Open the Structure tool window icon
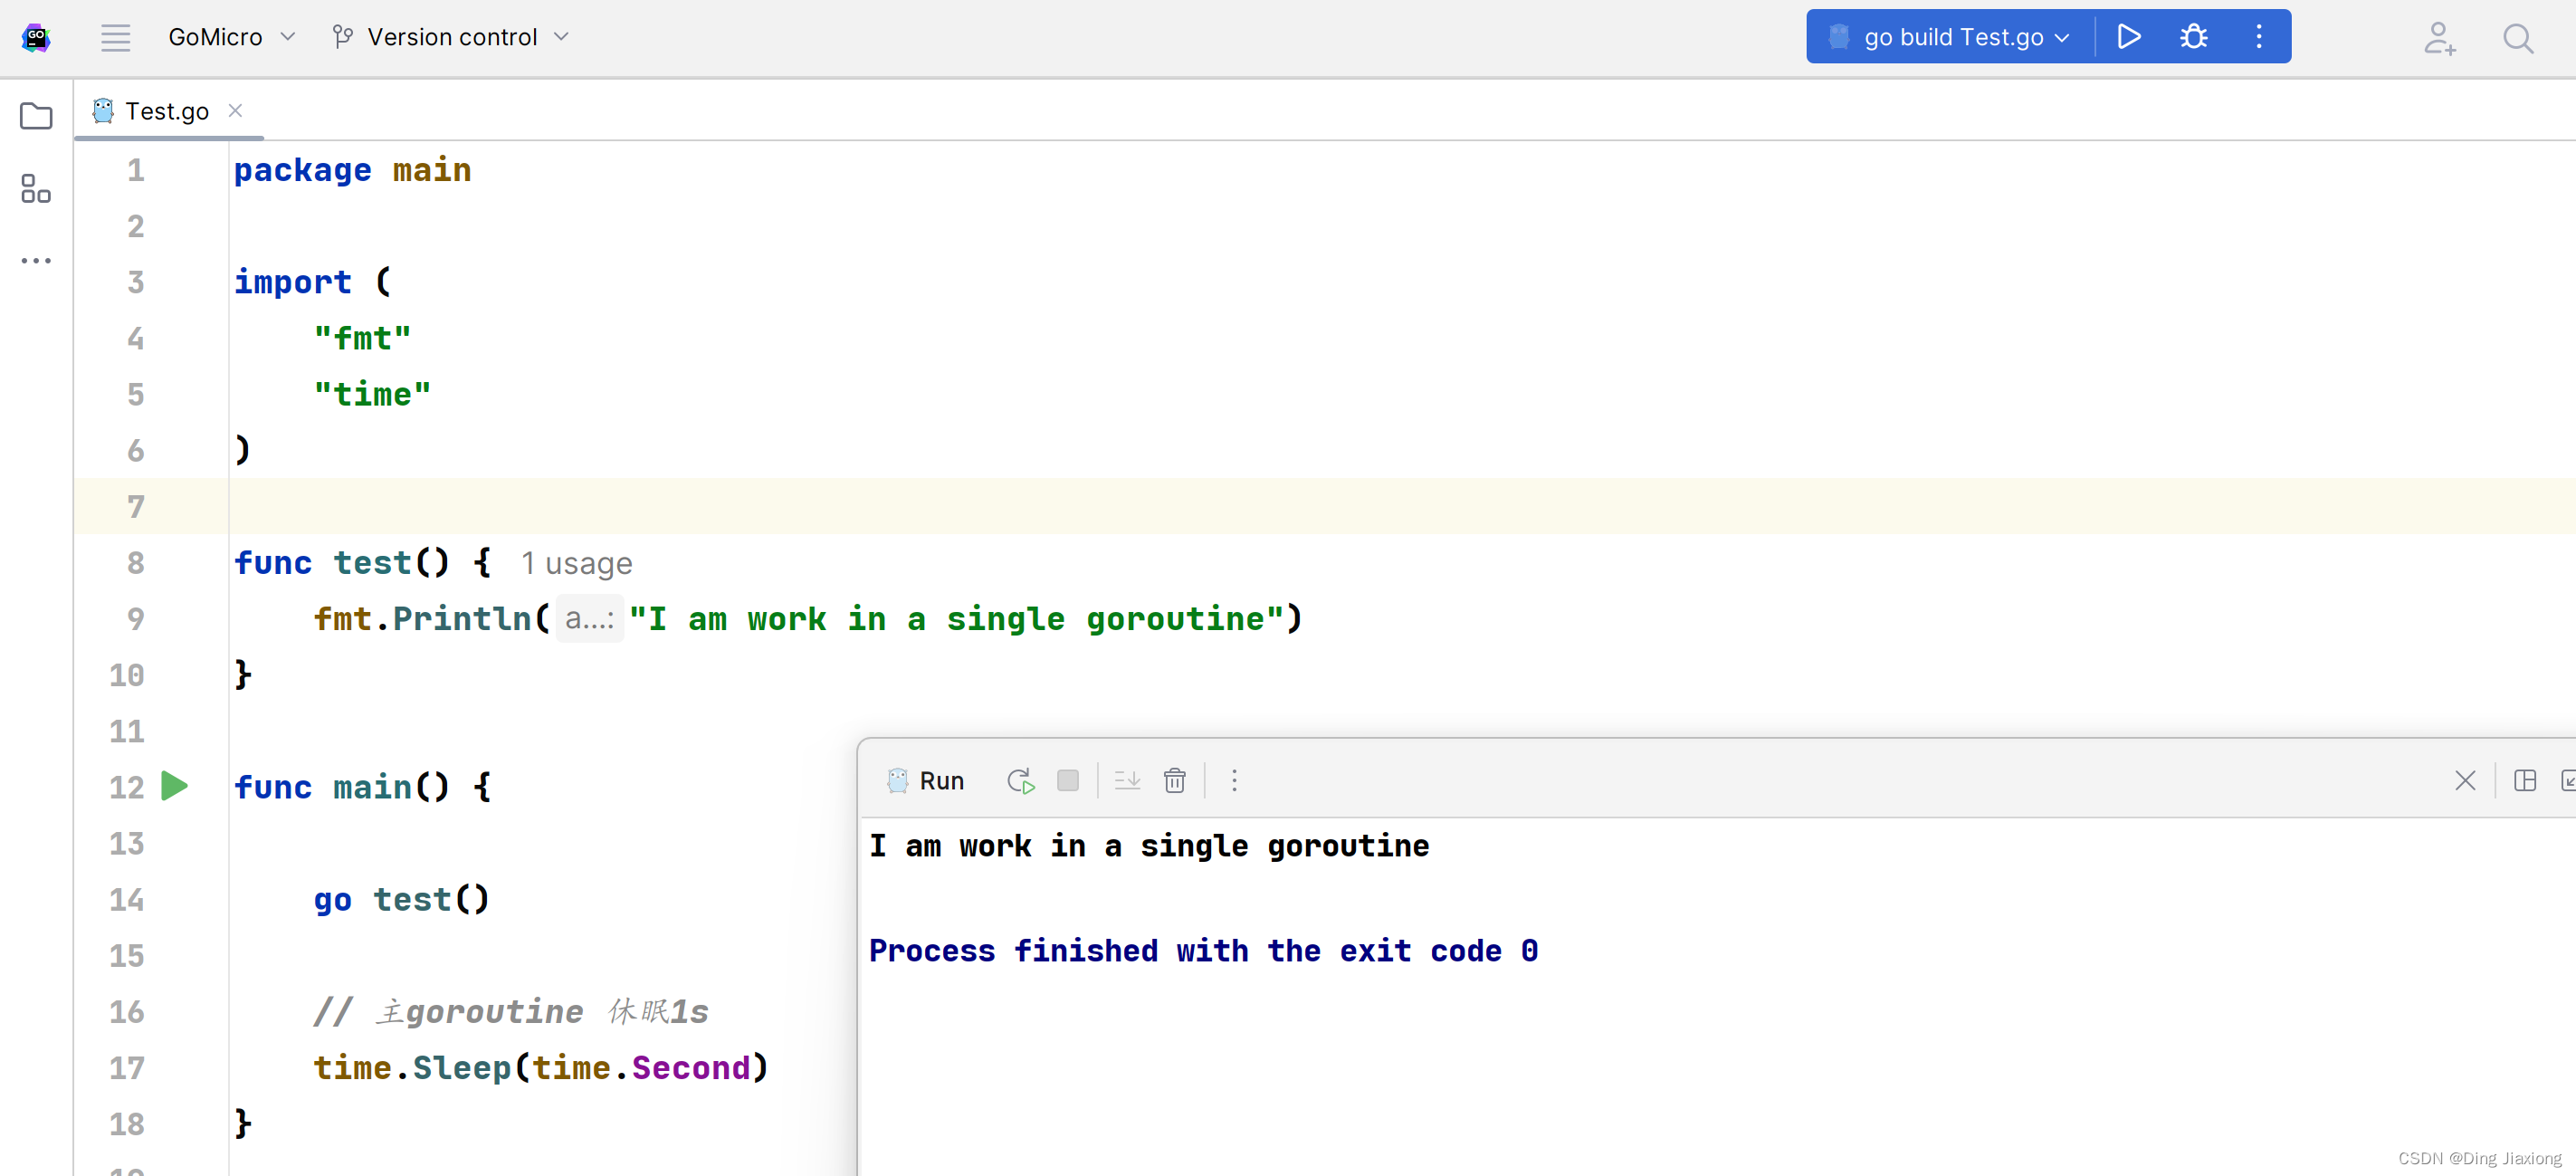 coord(36,188)
